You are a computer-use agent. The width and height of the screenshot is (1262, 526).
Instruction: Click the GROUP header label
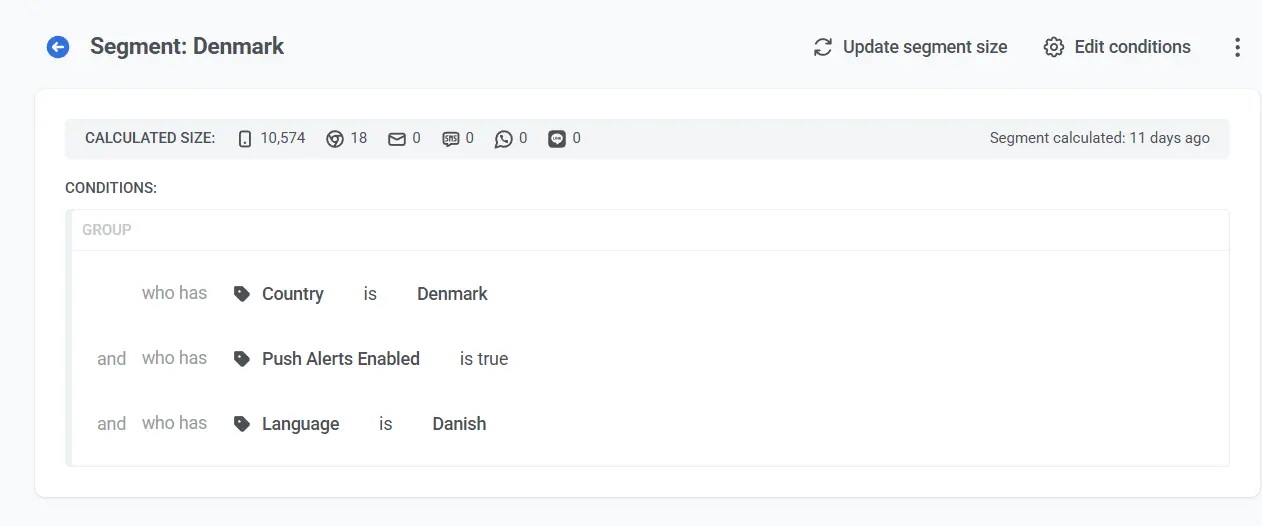point(107,230)
